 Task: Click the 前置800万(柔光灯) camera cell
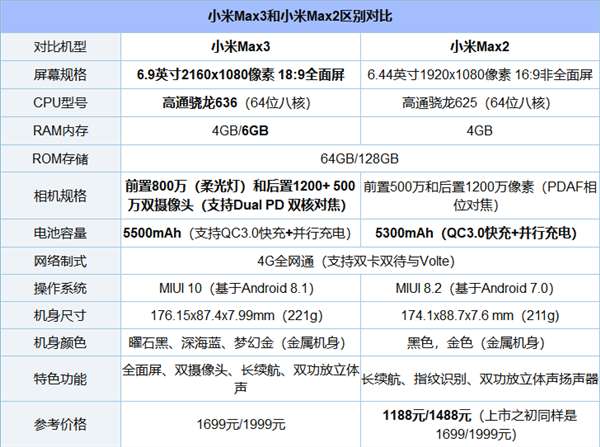(x=240, y=196)
